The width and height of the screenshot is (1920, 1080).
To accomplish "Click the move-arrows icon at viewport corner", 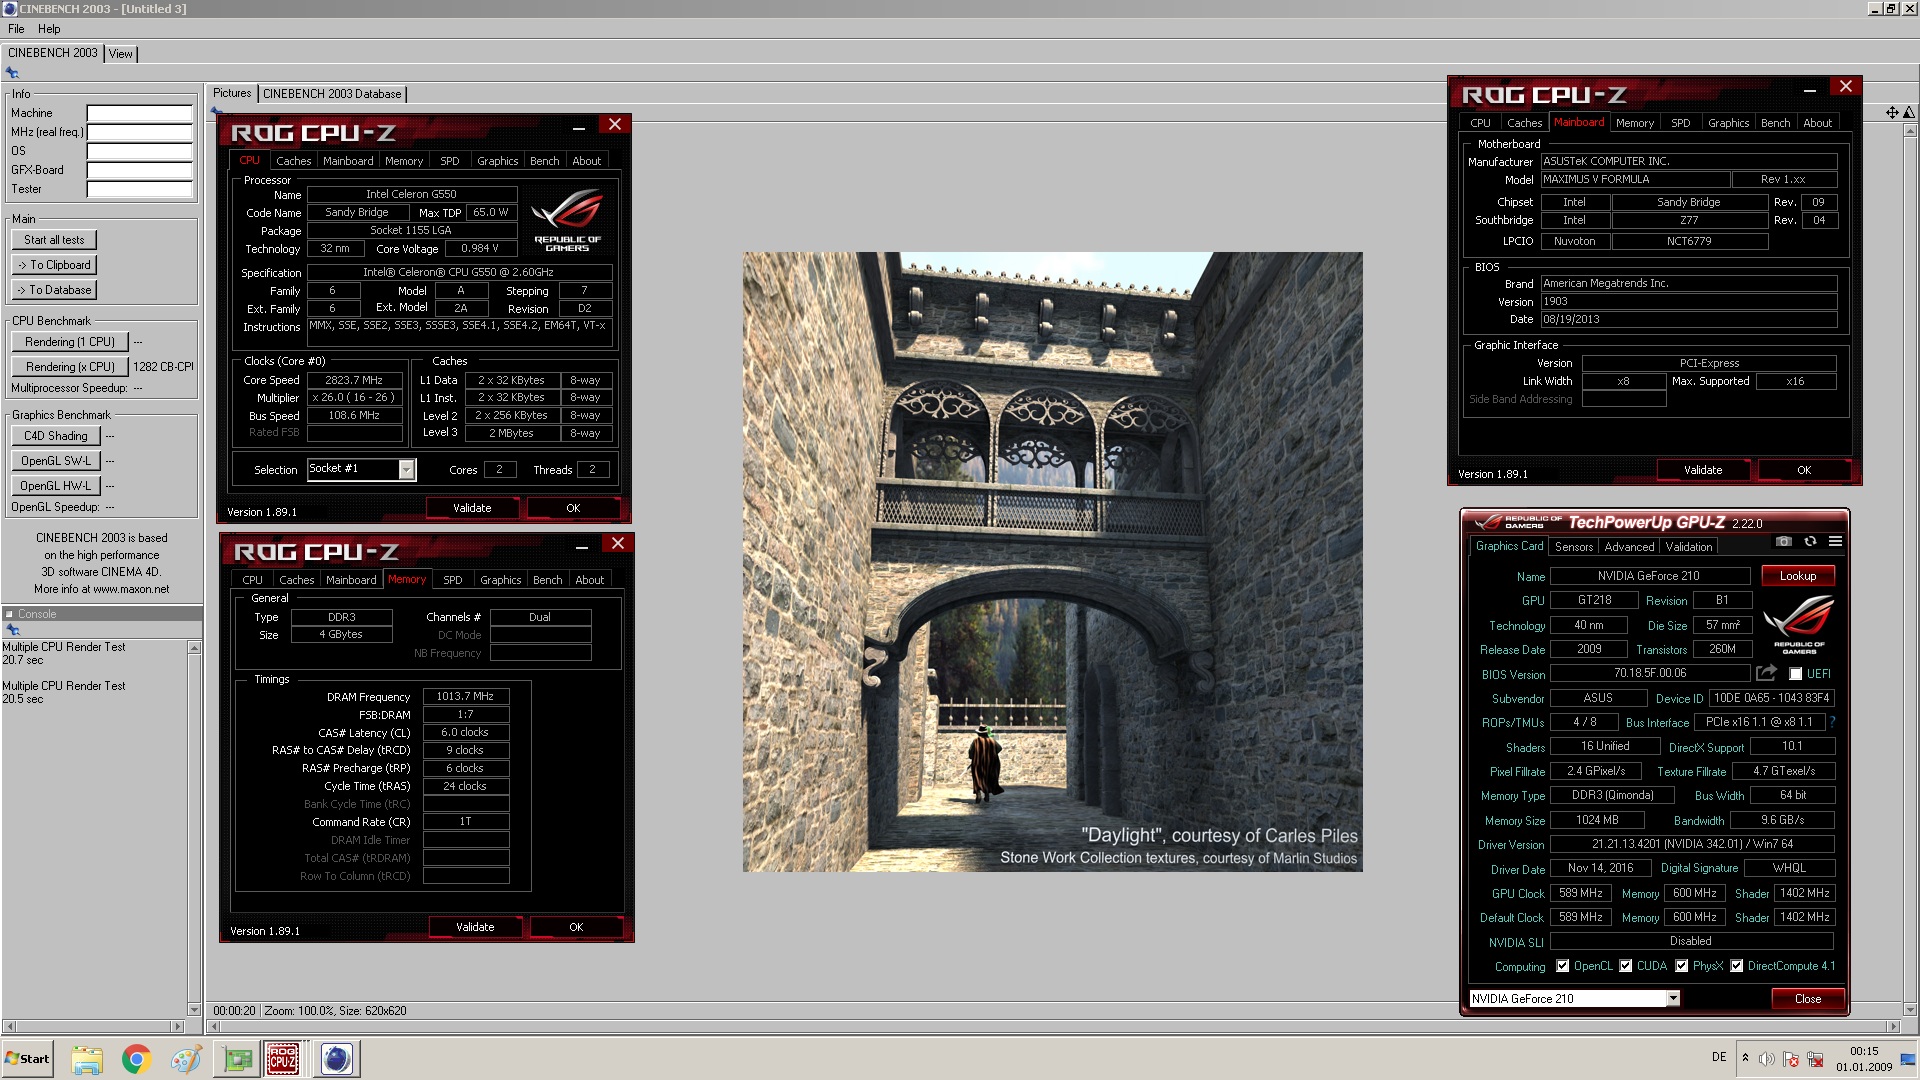I will click(x=1892, y=113).
